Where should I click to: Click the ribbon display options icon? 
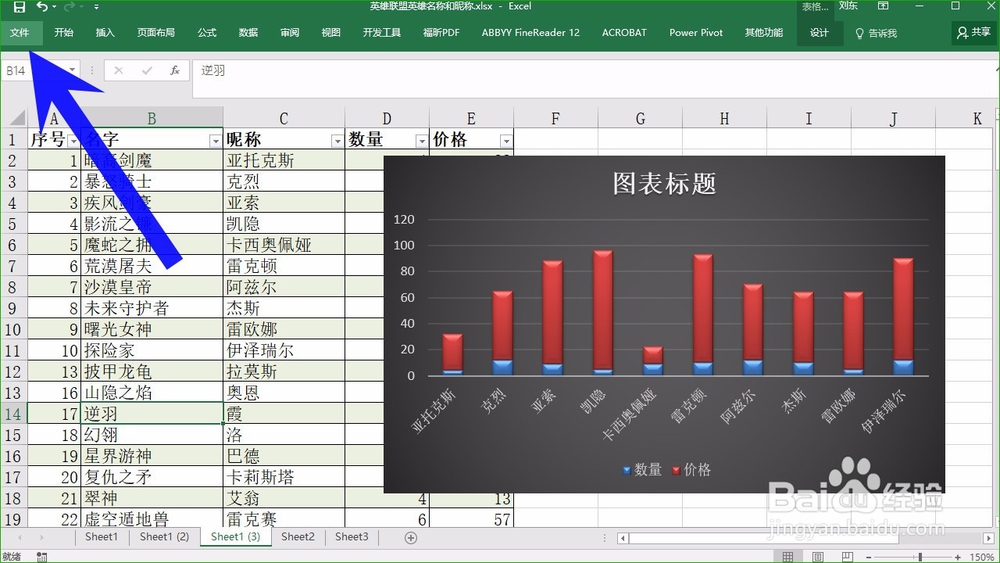(883, 6)
